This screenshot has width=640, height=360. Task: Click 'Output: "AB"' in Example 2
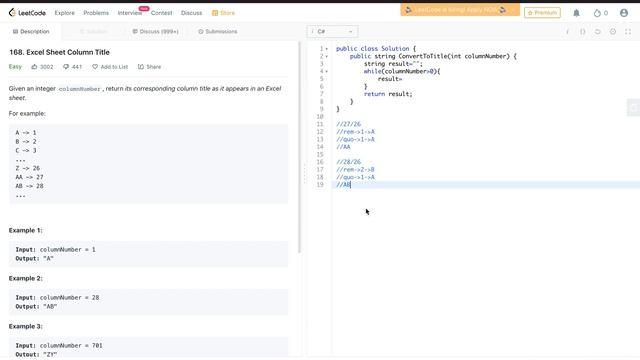click(36, 307)
